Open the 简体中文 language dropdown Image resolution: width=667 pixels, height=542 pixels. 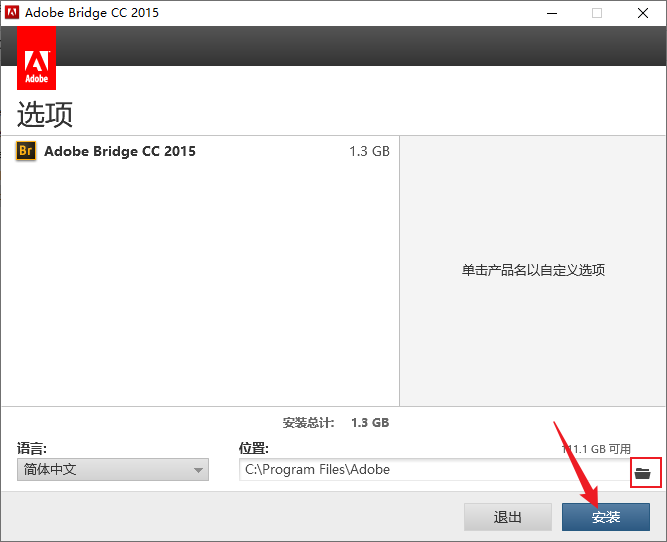(113, 470)
